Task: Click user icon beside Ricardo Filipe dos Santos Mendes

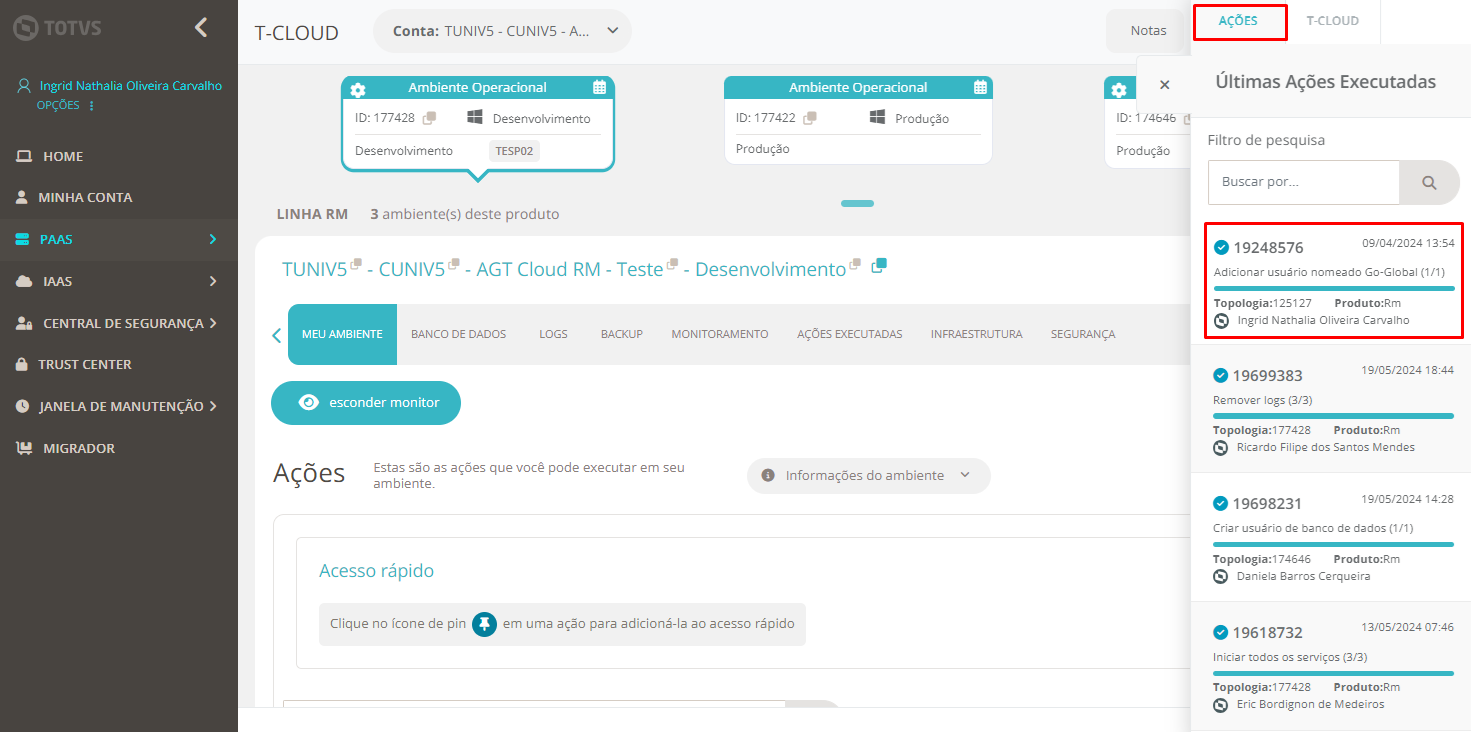Action: [x=1221, y=447]
